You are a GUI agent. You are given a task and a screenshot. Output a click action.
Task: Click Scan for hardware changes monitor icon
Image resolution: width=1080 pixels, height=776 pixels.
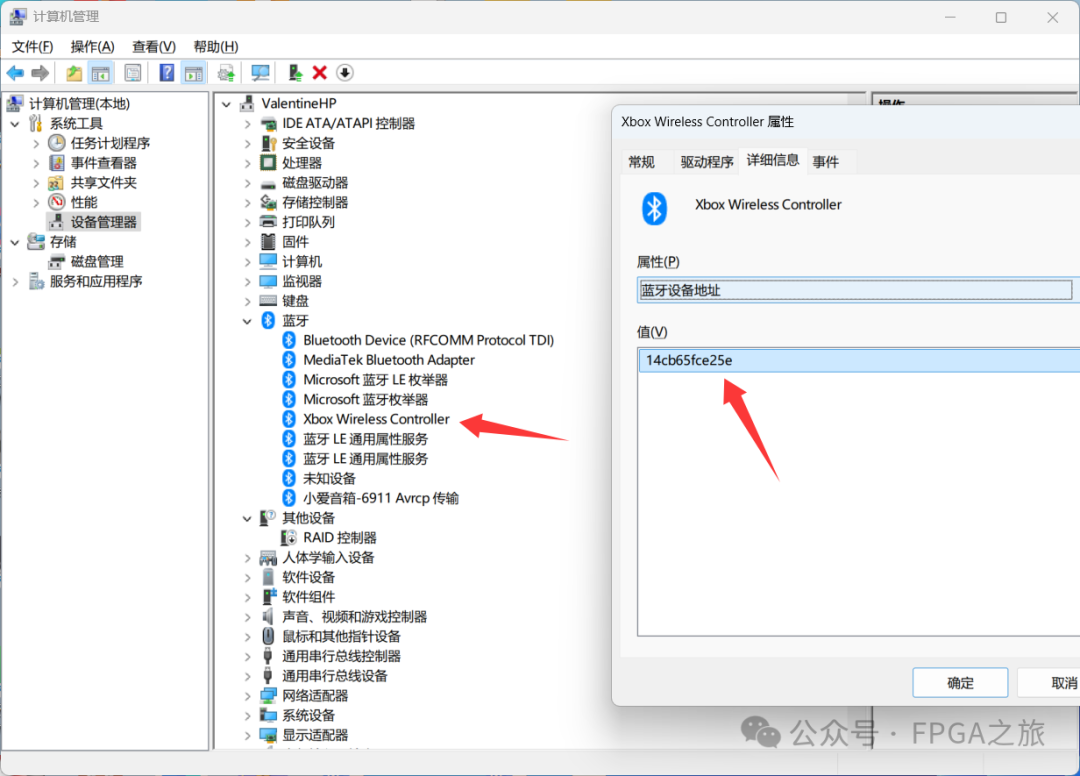click(x=260, y=73)
